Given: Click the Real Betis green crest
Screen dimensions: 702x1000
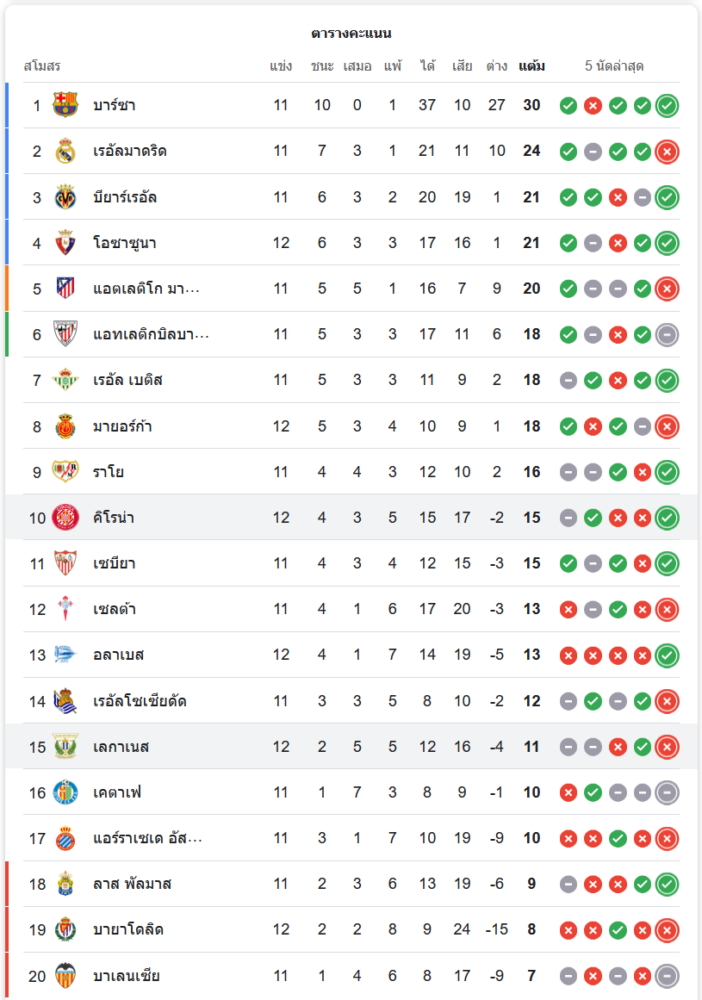Looking at the screenshot, I should [x=66, y=380].
